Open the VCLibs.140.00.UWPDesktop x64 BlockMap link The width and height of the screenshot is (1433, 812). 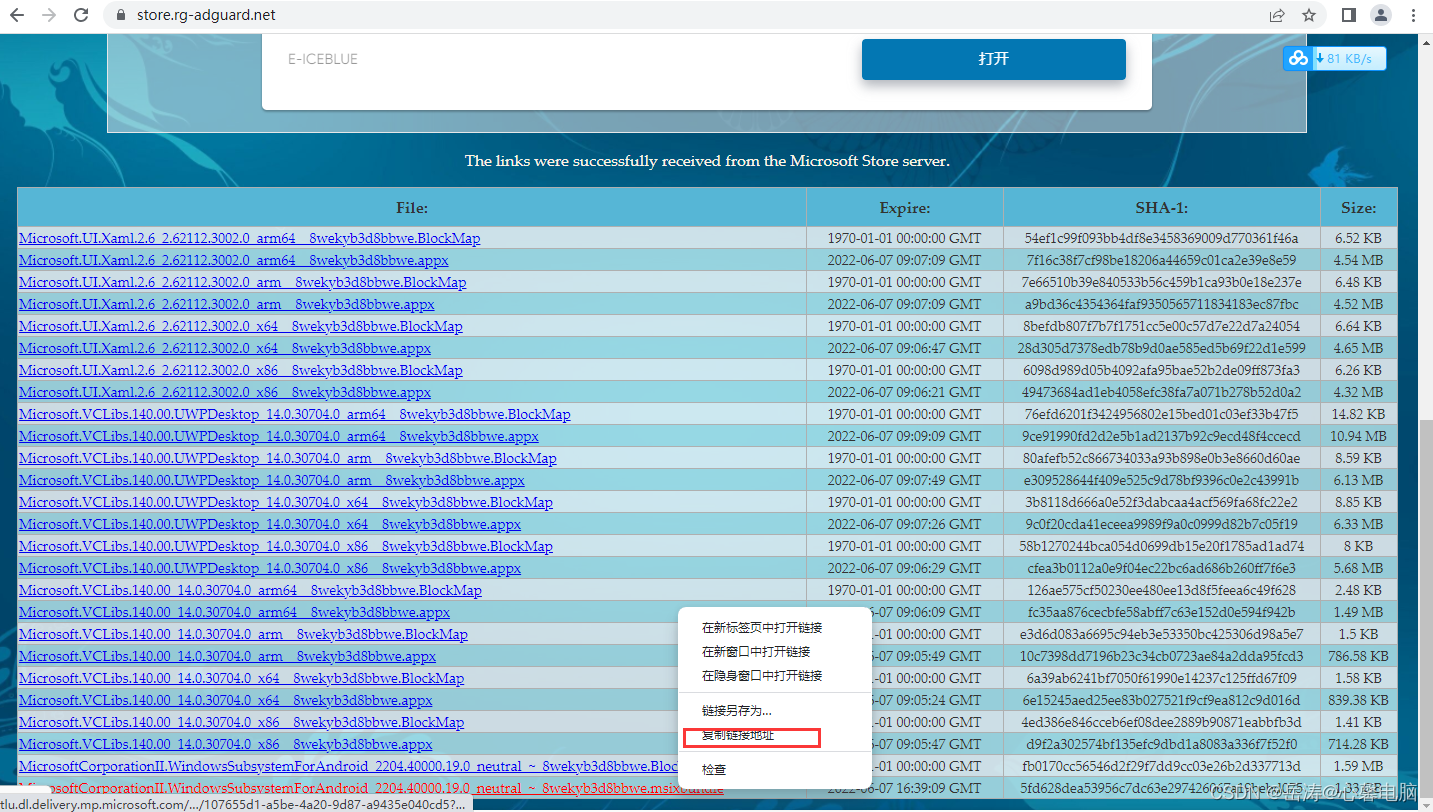coord(285,502)
